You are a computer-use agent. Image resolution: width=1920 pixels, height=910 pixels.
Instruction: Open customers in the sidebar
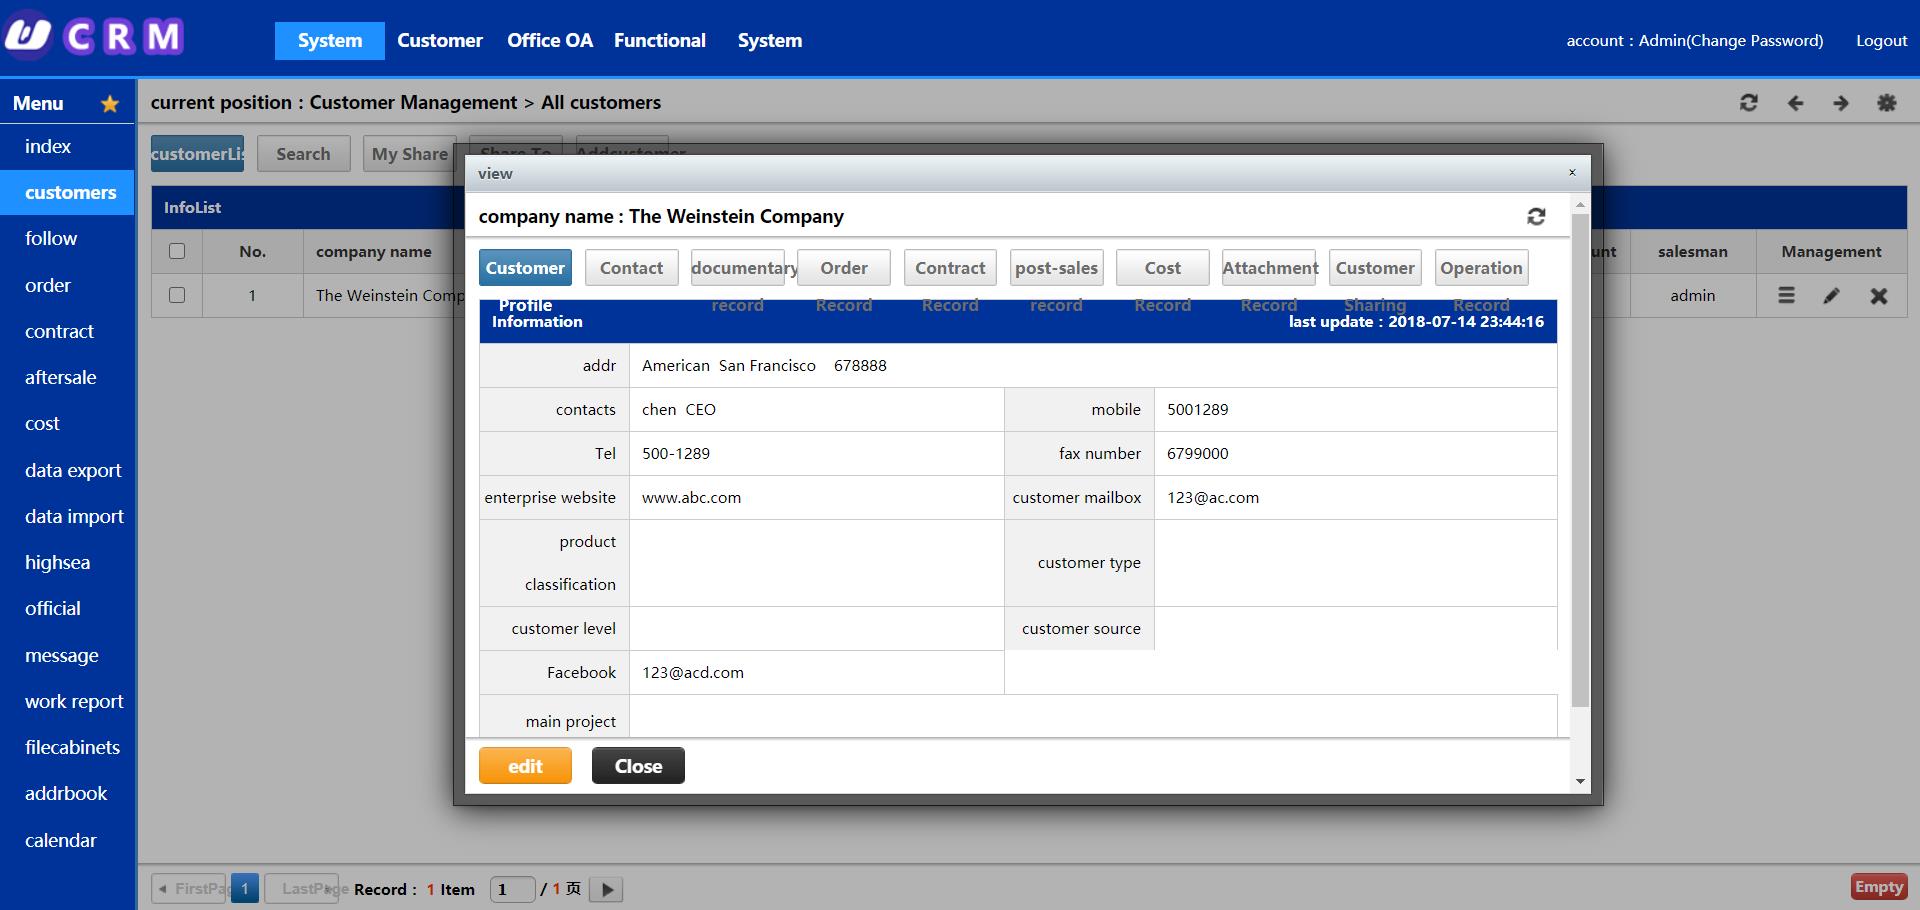click(67, 192)
